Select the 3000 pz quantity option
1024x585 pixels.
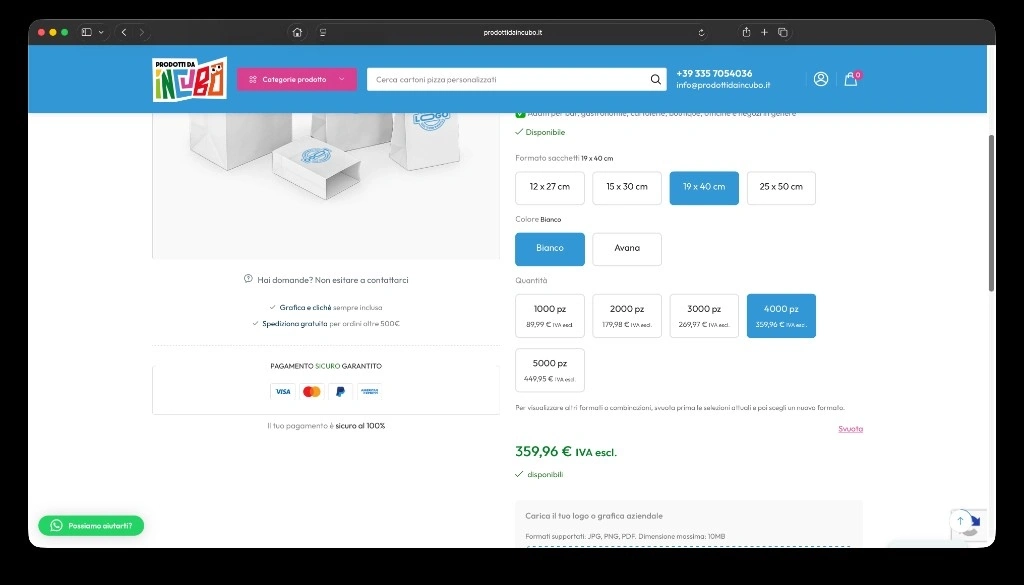(x=704, y=315)
